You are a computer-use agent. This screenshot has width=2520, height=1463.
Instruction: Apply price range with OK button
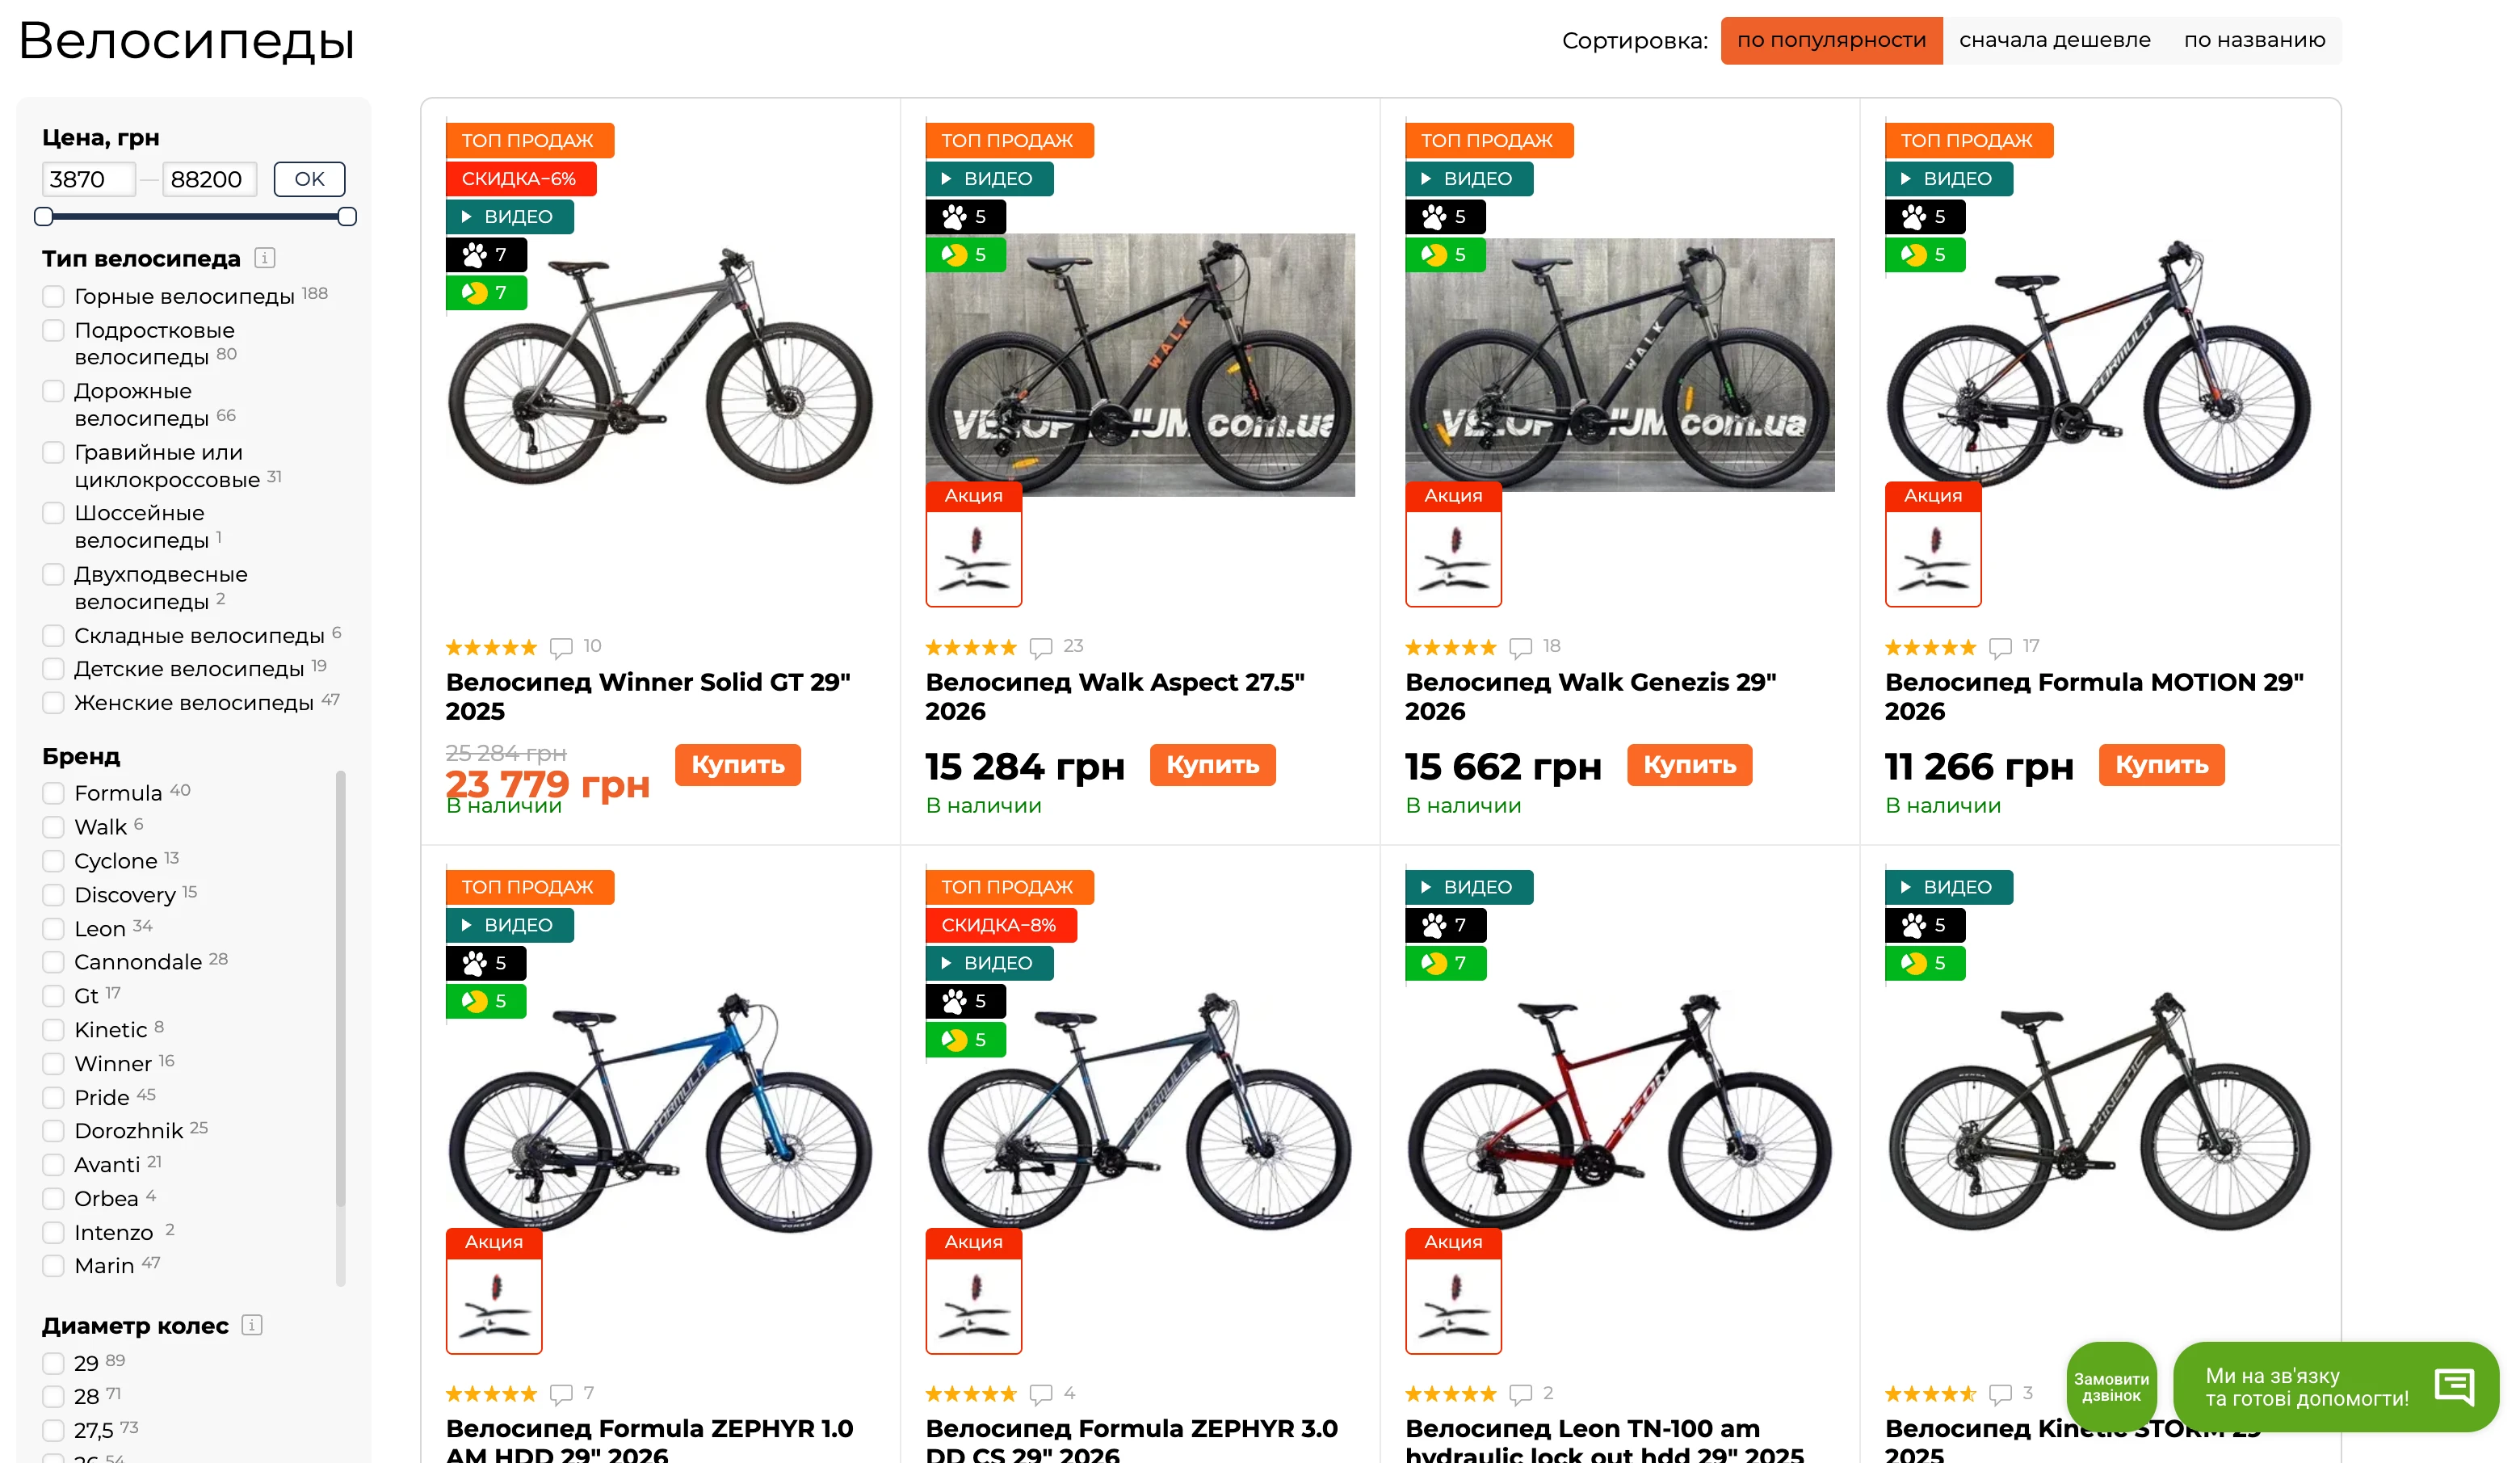tap(309, 179)
